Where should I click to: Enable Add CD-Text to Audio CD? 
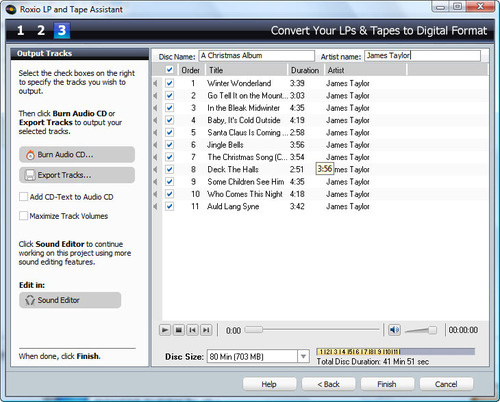point(23,197)
